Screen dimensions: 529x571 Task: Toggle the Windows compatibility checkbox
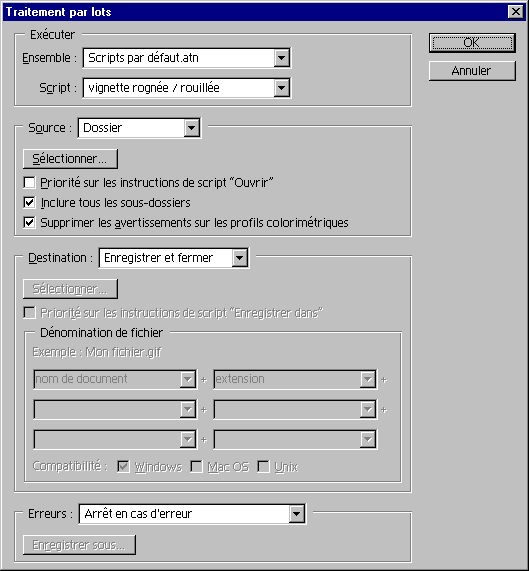[x=123, y=466]
